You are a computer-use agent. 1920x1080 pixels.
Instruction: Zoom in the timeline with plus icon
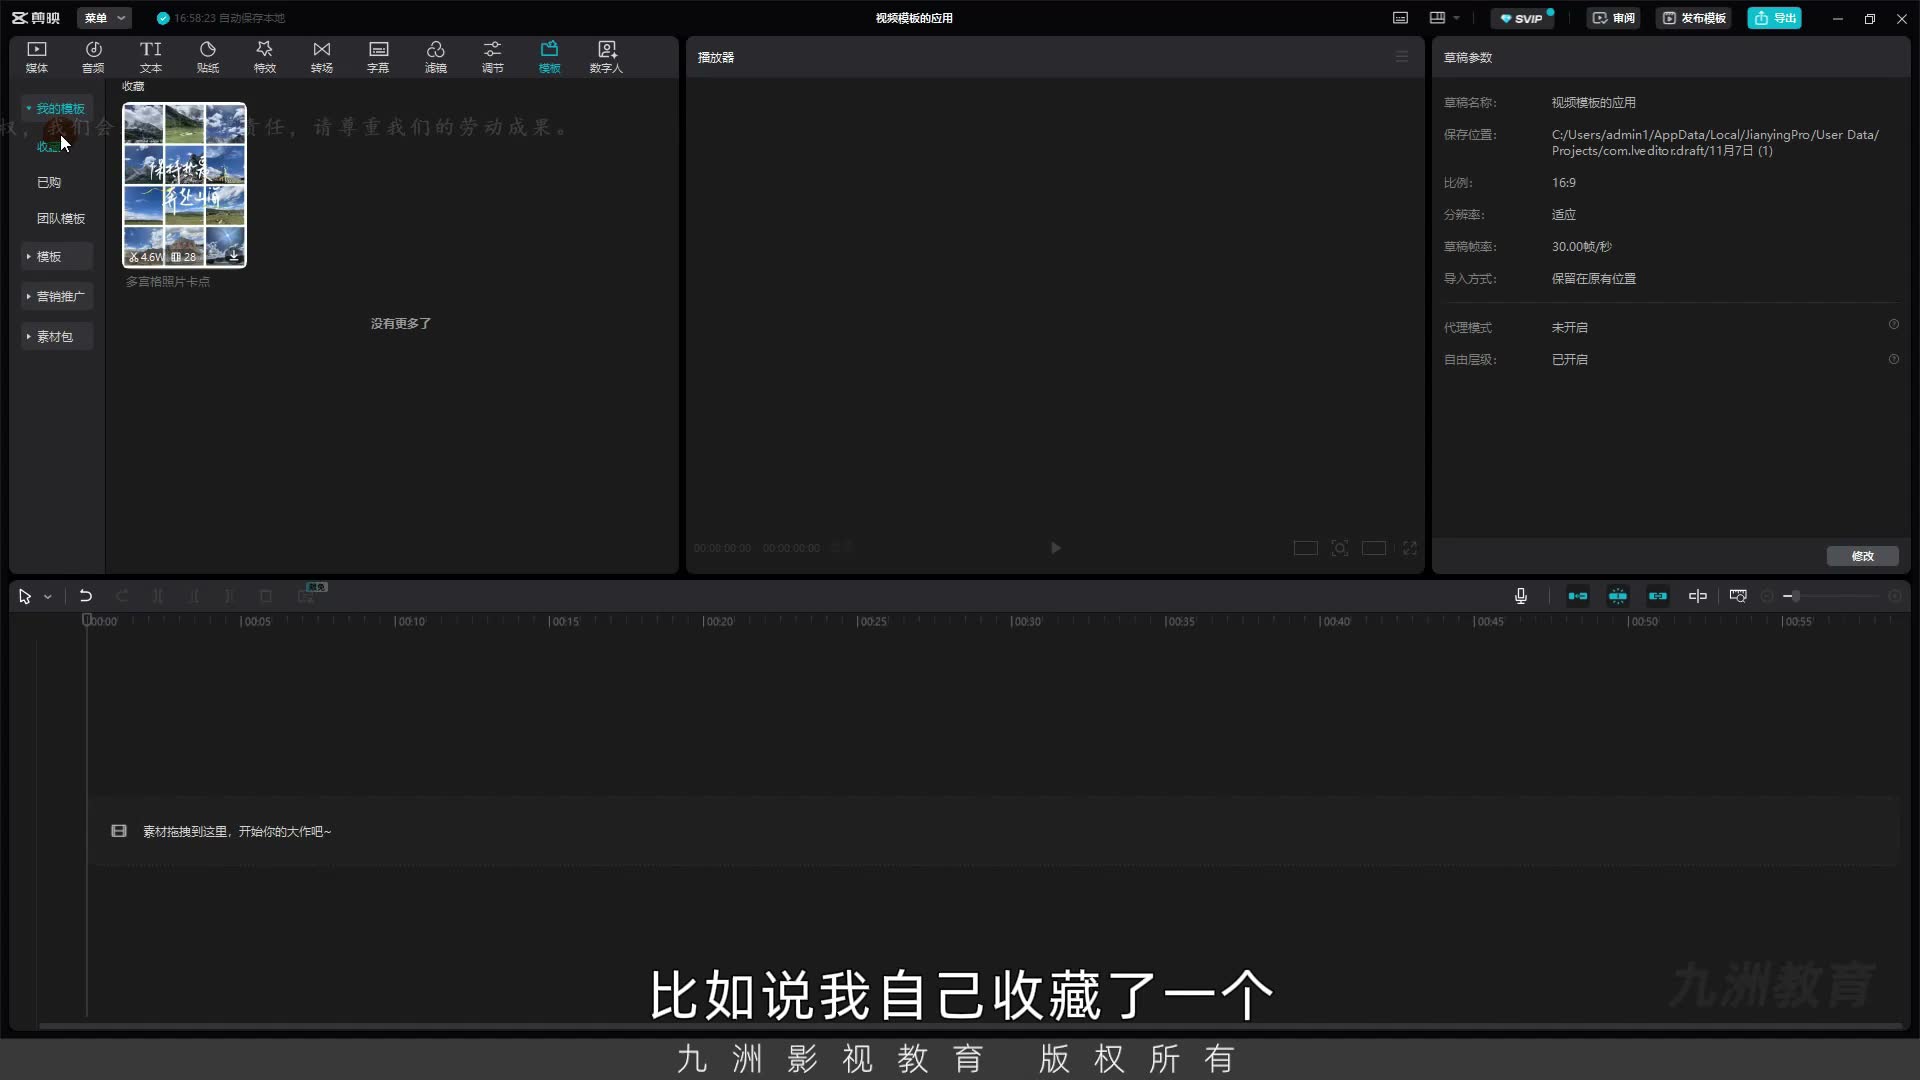[1895, 597]
